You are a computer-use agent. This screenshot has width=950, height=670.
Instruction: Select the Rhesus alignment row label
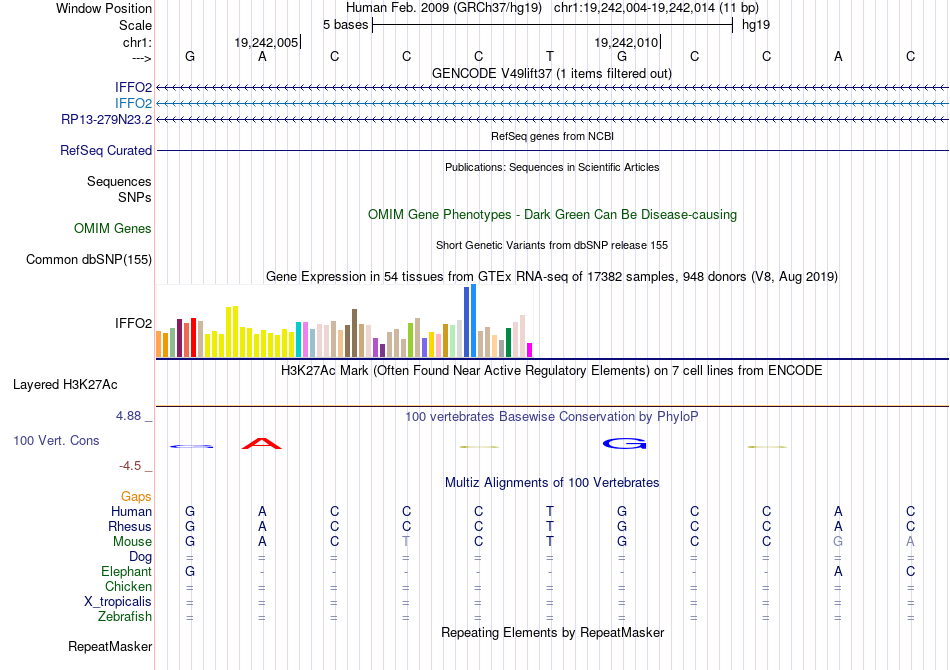click(x=130, y=526)
